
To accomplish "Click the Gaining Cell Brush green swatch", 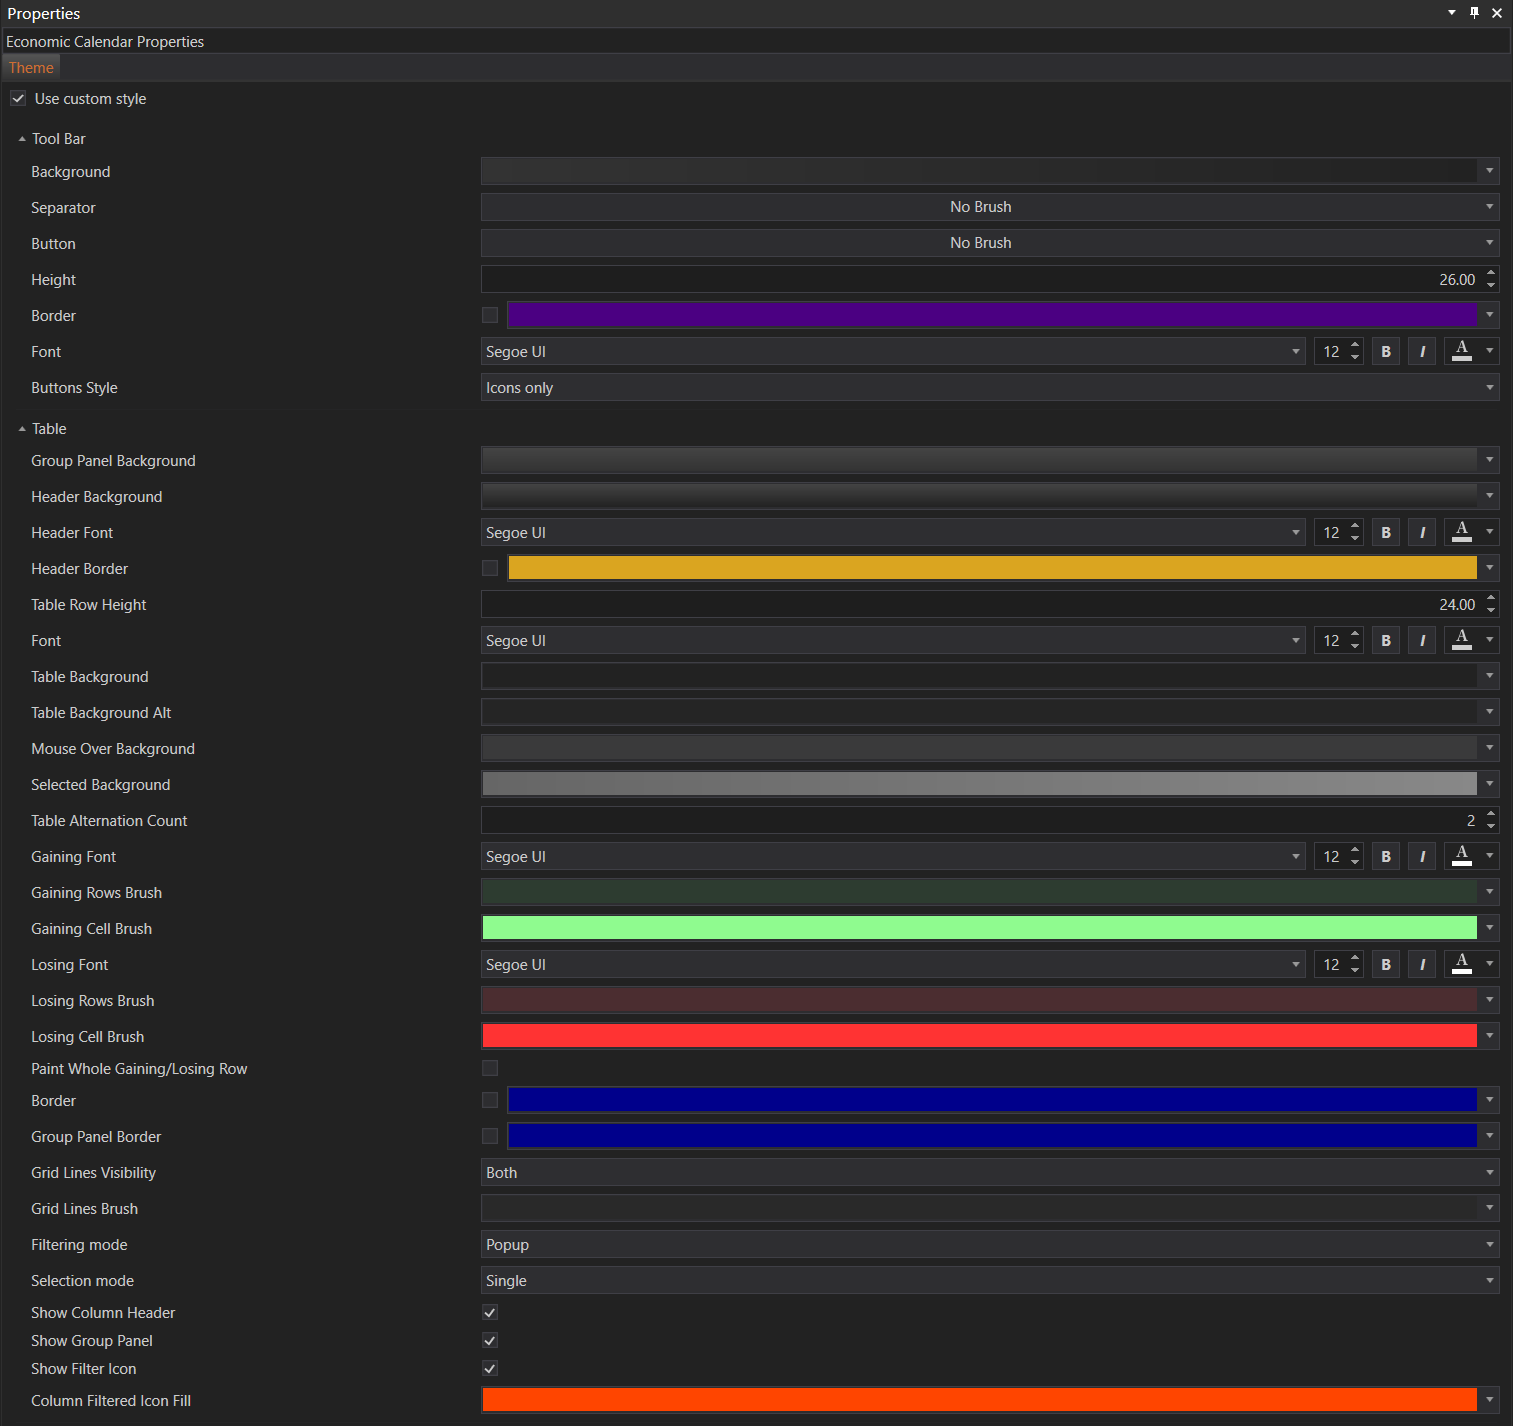I will 979,929.
